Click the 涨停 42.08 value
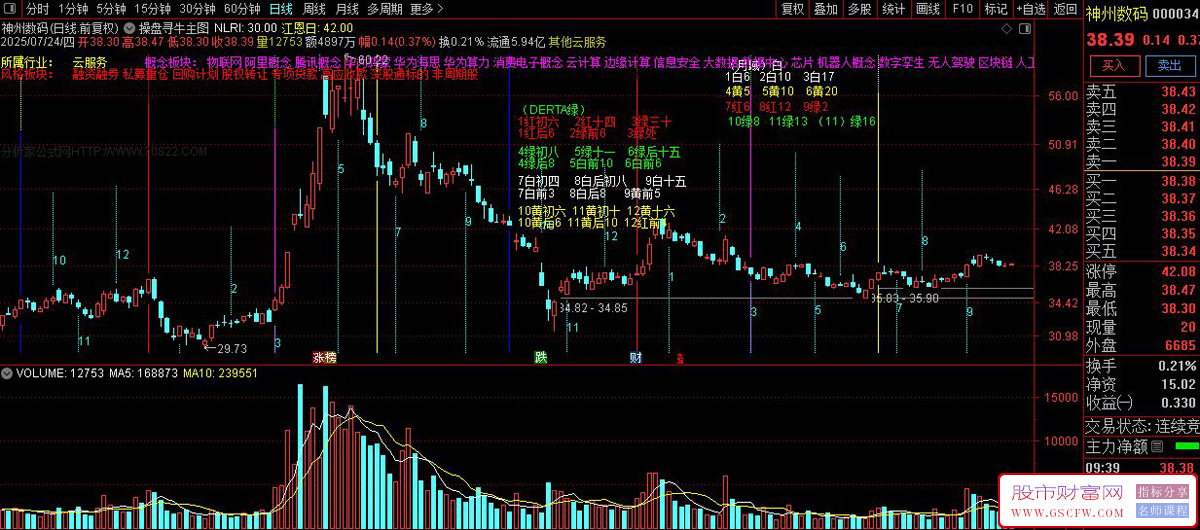 (1179, 272)
